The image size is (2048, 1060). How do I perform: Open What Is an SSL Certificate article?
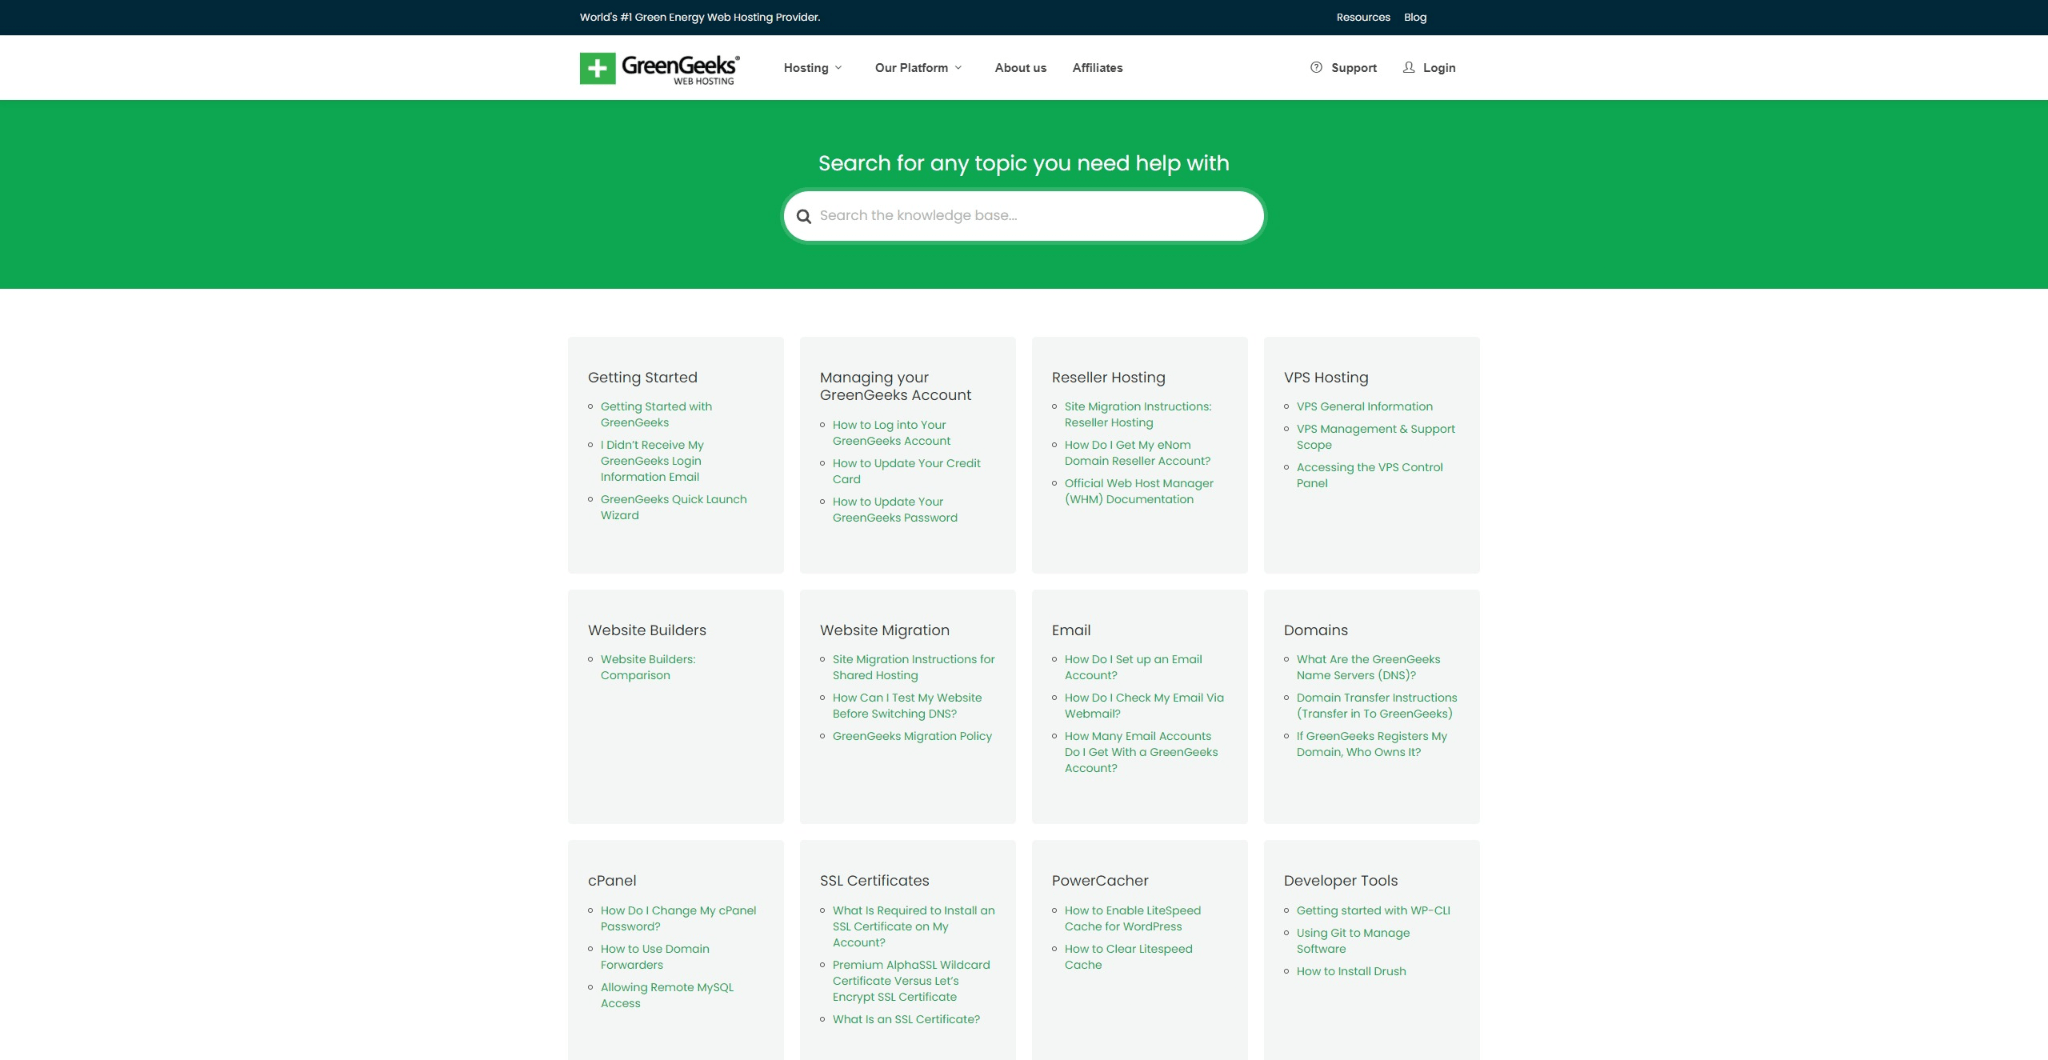(906, 1019)
